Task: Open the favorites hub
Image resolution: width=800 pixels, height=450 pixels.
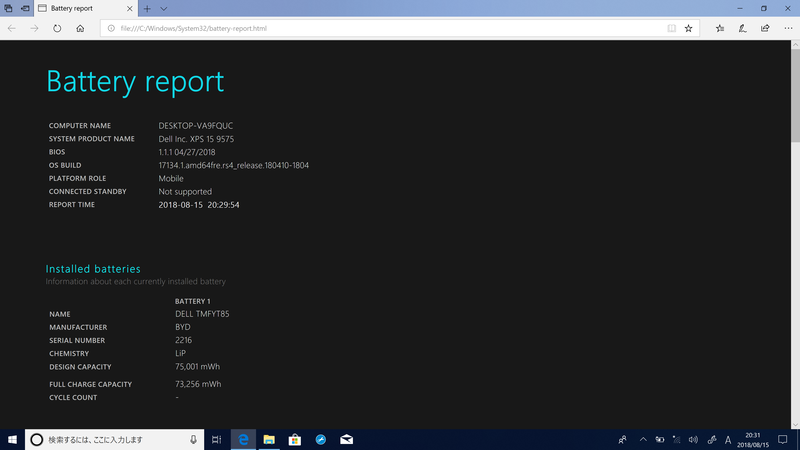Action: click(x=720, y=29)
